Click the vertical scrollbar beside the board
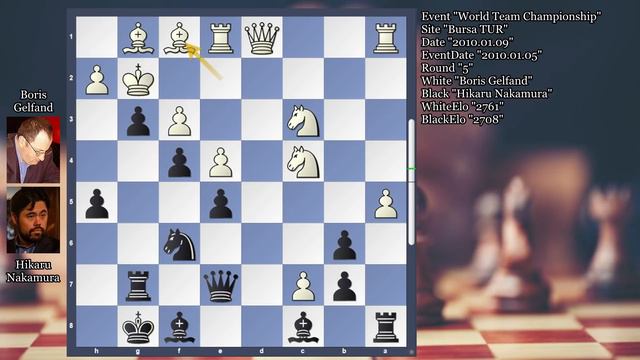Image resolution: width=640 pixels, height=360 pixels. click(411, 182)
